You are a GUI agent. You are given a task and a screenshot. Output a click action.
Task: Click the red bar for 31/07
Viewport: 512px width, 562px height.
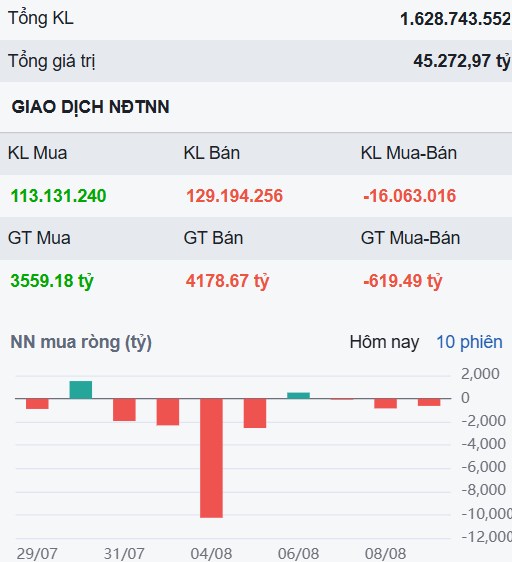coord(124,410)
